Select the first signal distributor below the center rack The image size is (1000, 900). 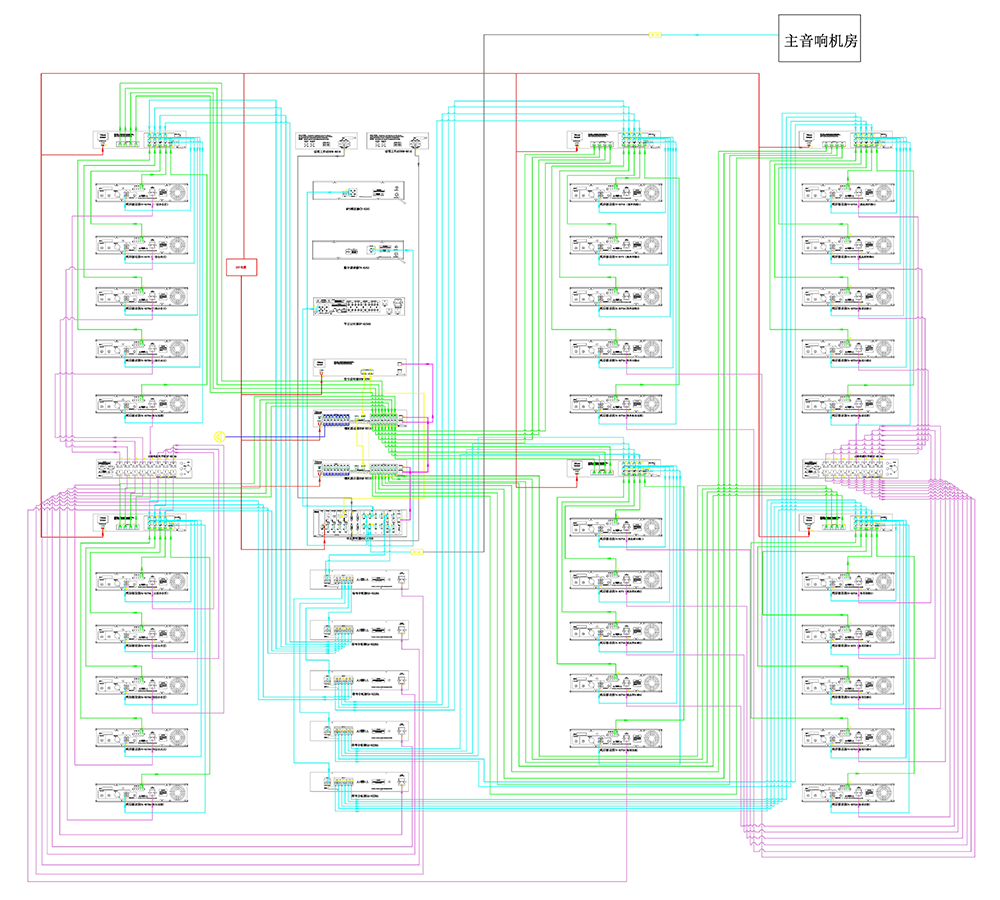pyautogui.click(x=360, y=579)
